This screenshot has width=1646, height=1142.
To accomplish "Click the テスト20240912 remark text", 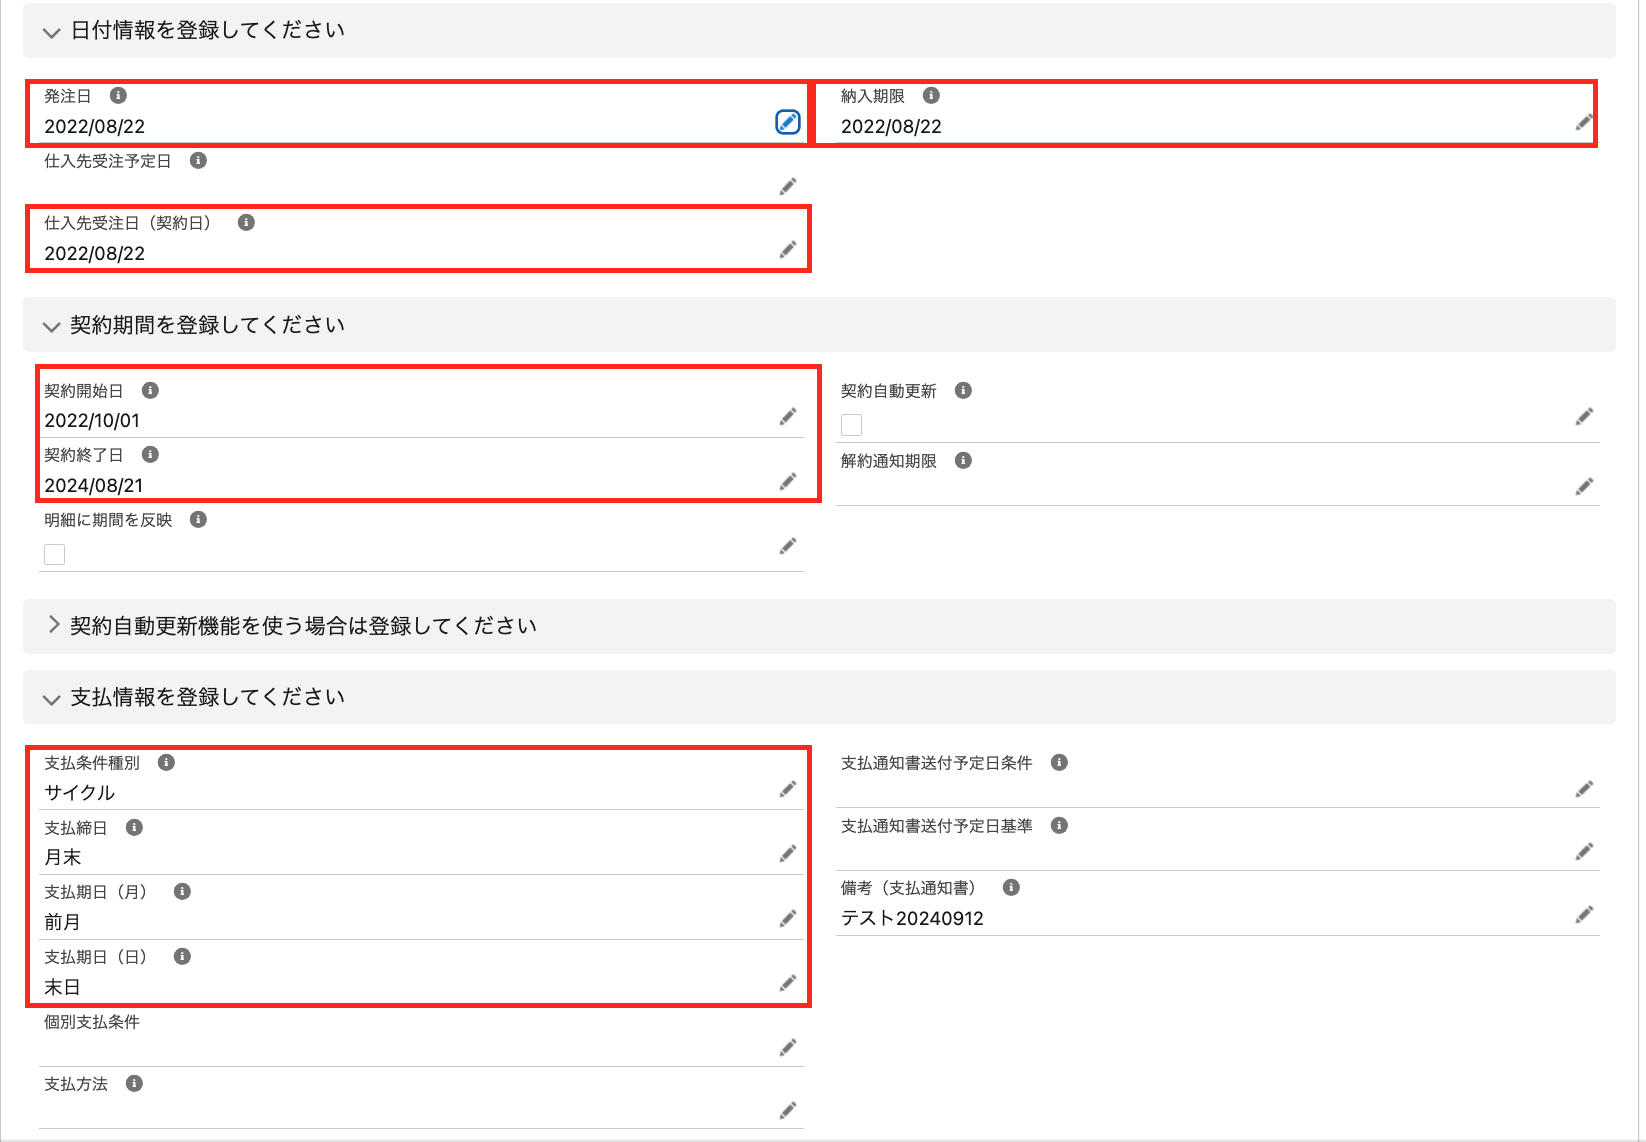I will pyautogui.click(x=912, y=919).
